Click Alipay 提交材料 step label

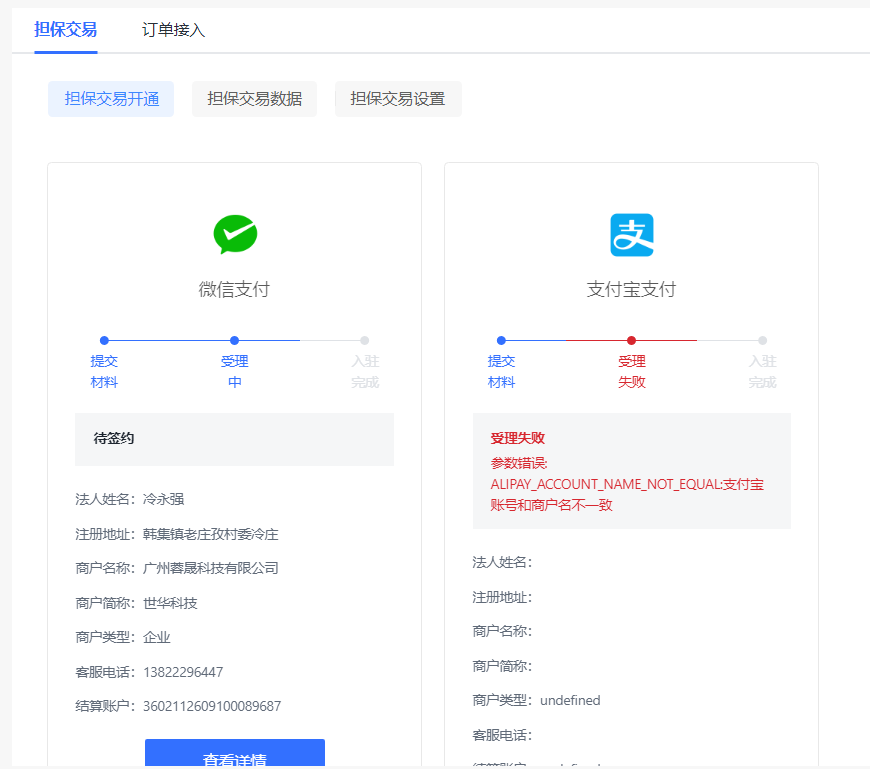501,372
